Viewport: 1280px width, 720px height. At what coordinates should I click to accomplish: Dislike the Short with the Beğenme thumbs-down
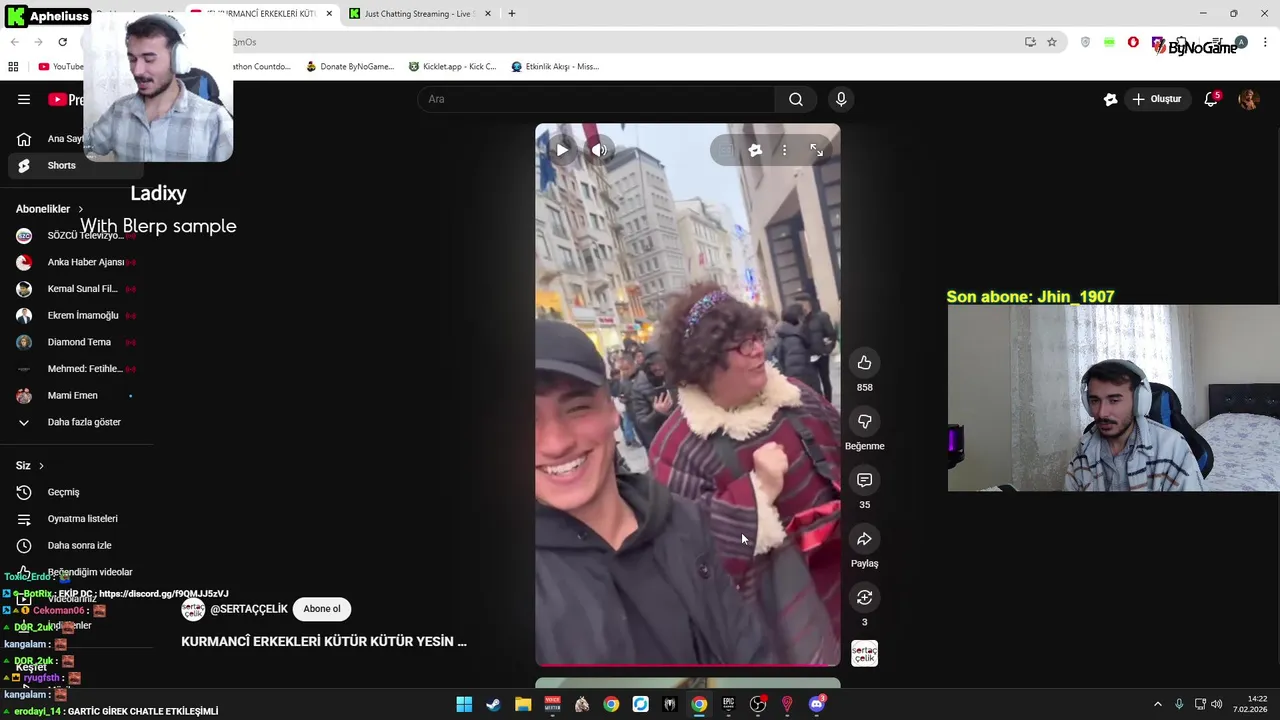click(864, 421)
